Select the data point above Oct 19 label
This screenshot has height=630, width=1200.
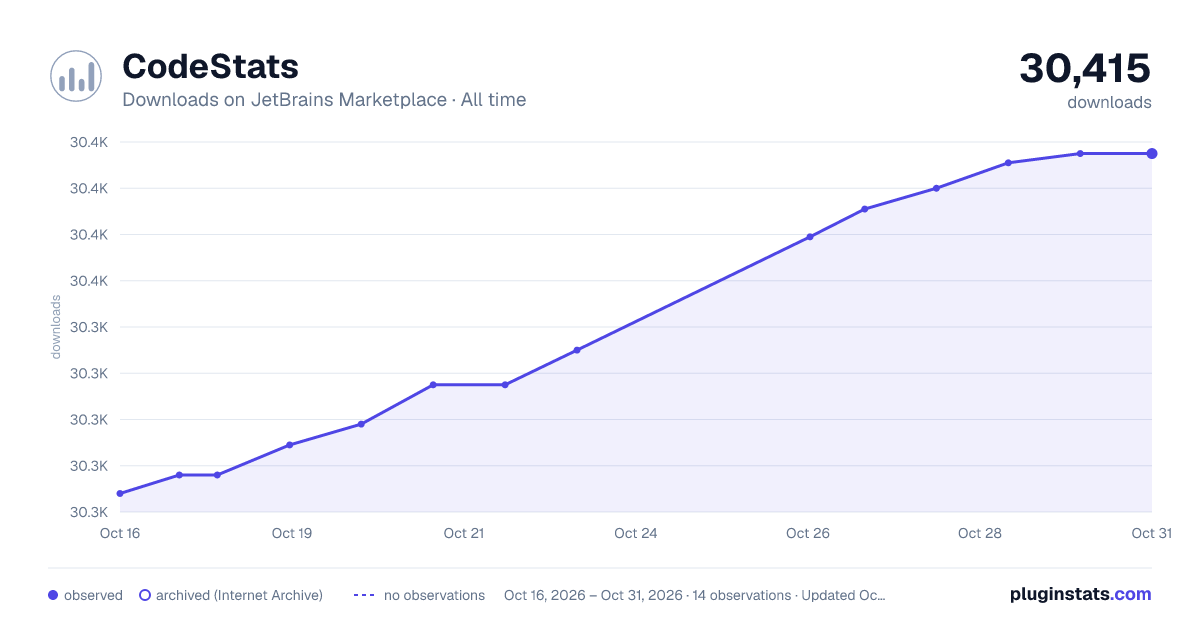click(289, 445)
